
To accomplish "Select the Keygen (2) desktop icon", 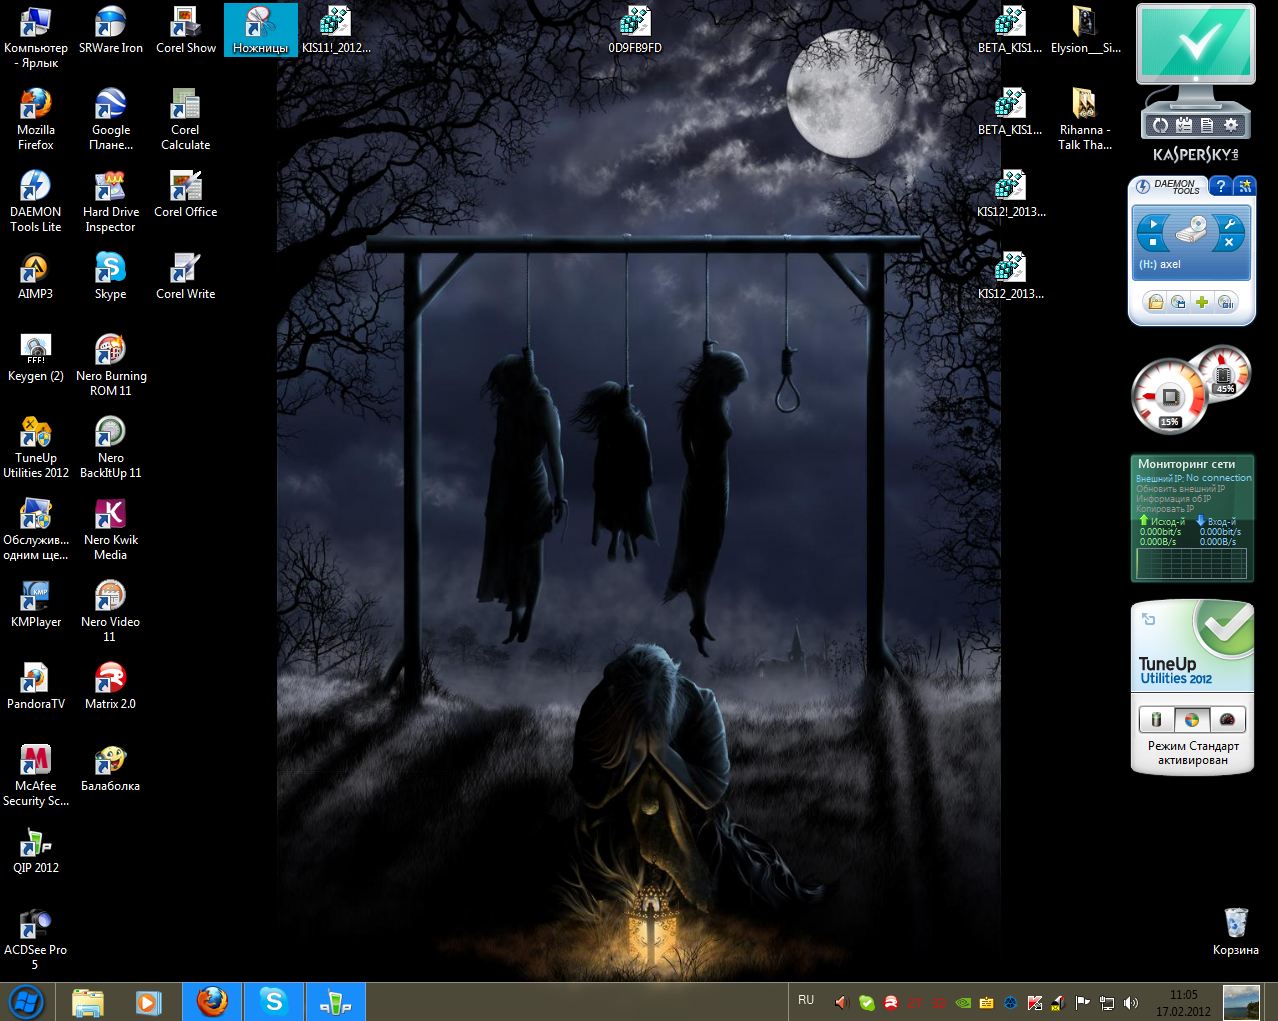I will (36, 358).
